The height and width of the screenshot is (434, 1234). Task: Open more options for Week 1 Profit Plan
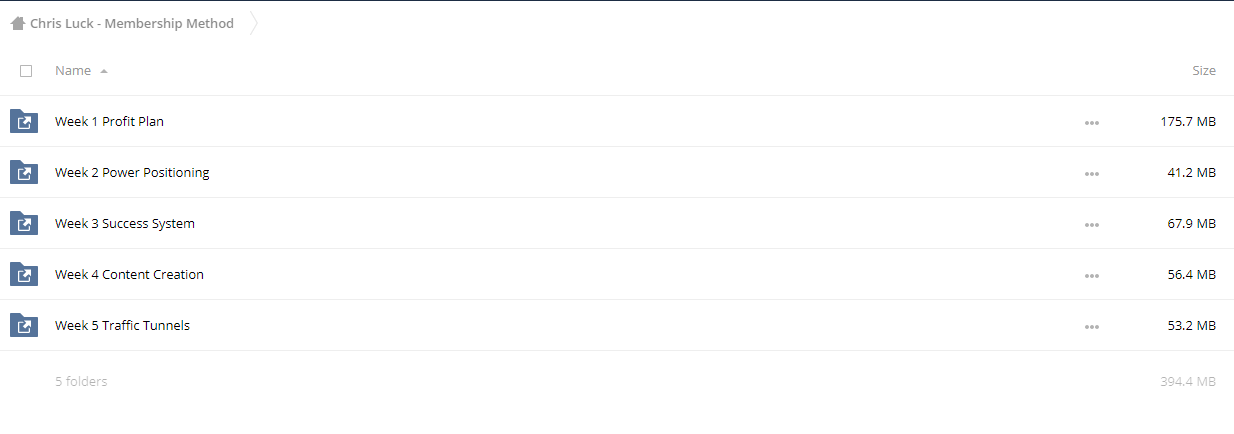[1092, 123]
